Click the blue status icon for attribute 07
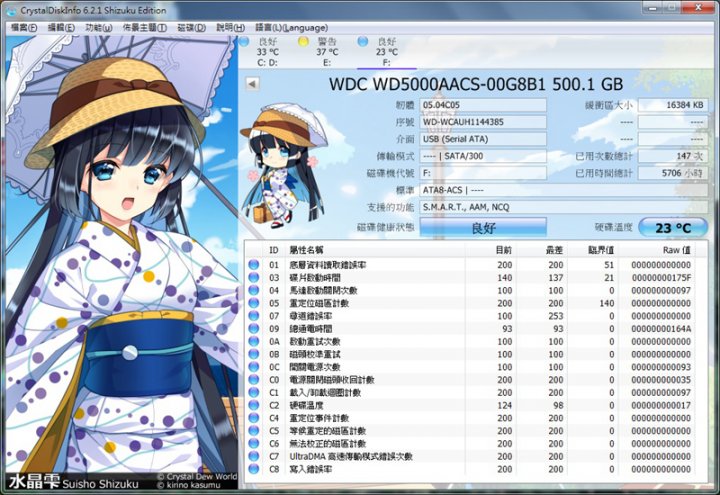The width and height of the screenshot is (720, 495). click(x=253, y=316)
